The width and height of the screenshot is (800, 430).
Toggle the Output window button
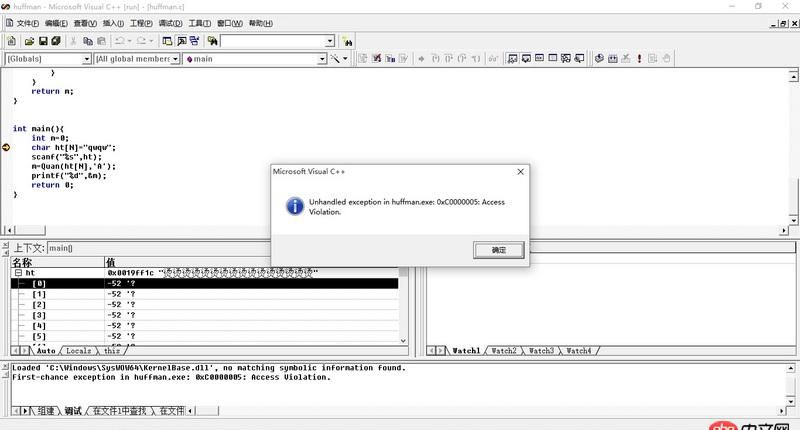coord(181,41)
